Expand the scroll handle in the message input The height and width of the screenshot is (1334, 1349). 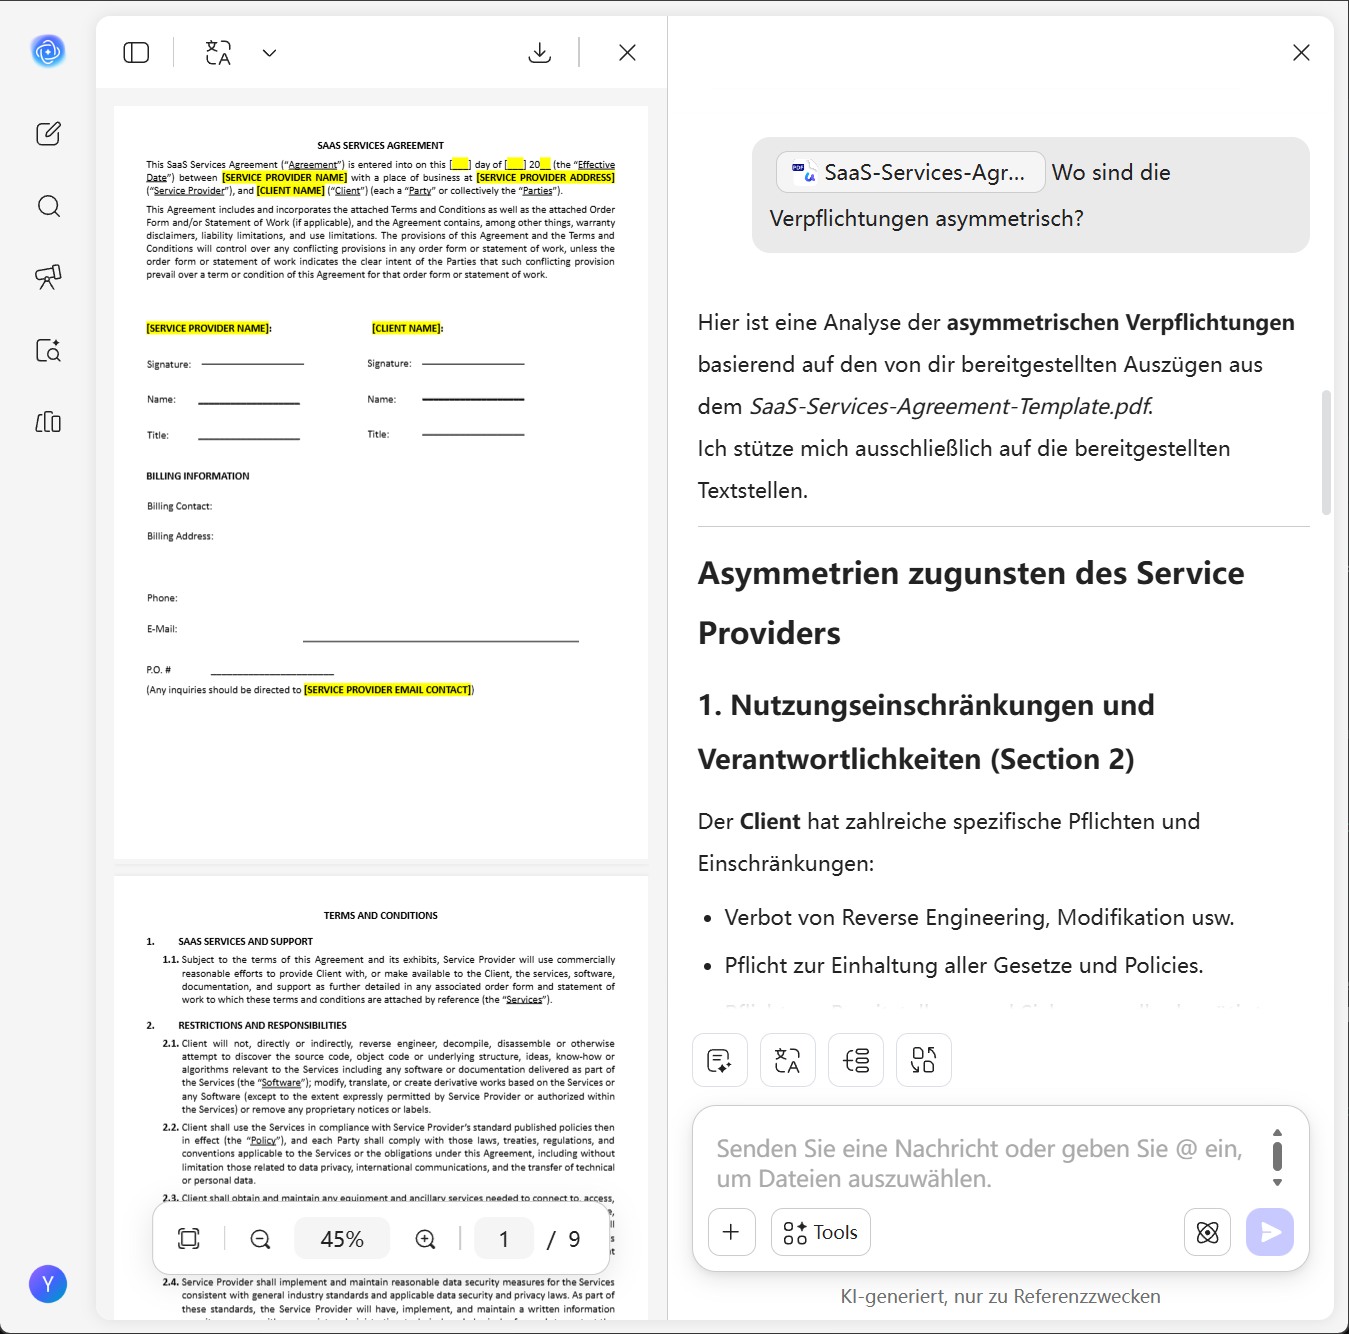pyautogui.click(x=1277, y=1158)
